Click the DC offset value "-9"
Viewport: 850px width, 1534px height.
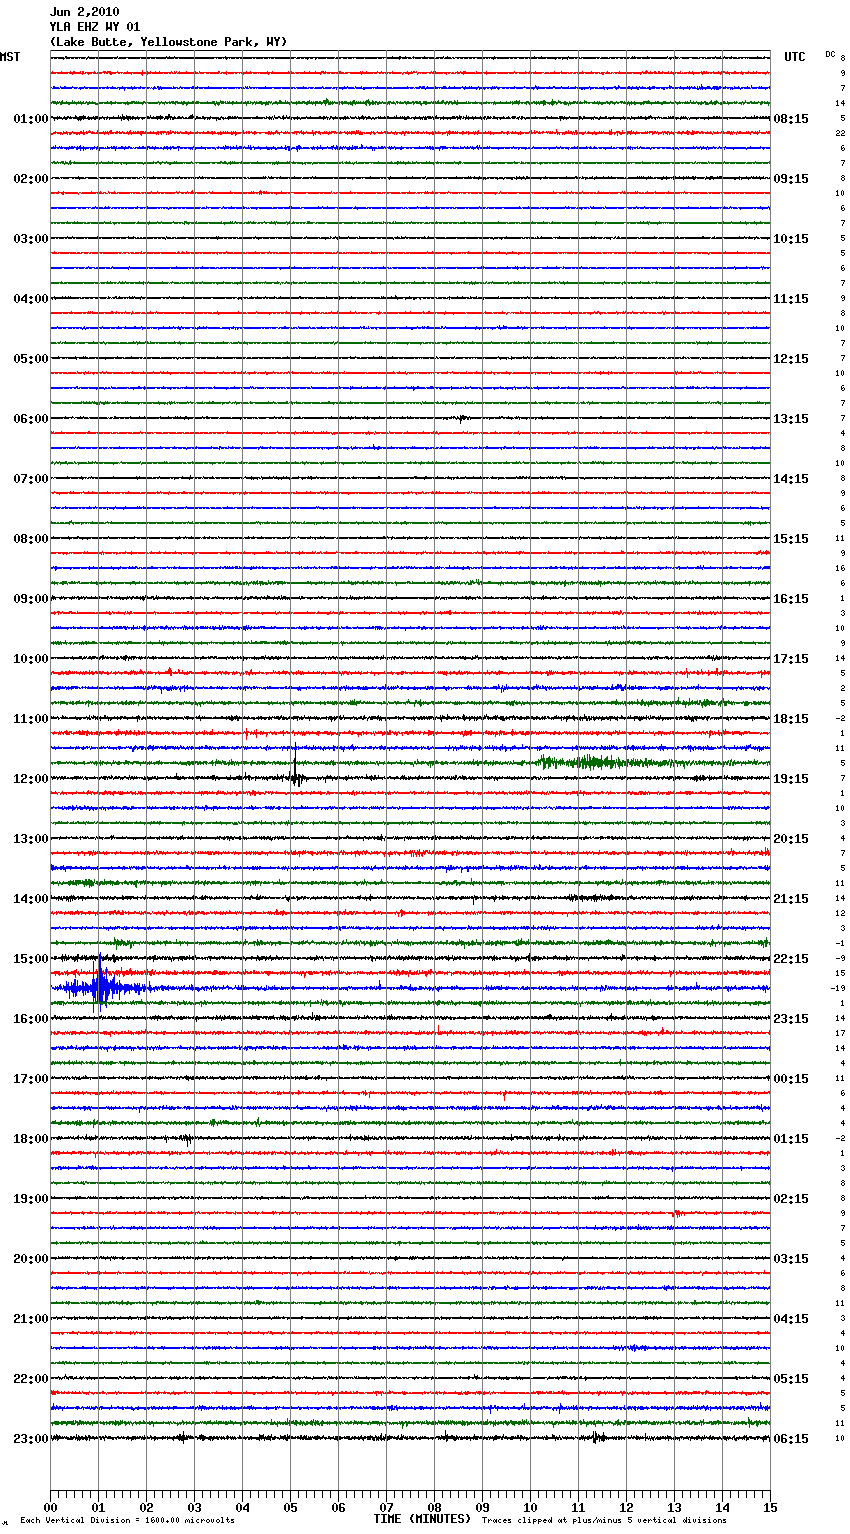(x=840, y=959)
